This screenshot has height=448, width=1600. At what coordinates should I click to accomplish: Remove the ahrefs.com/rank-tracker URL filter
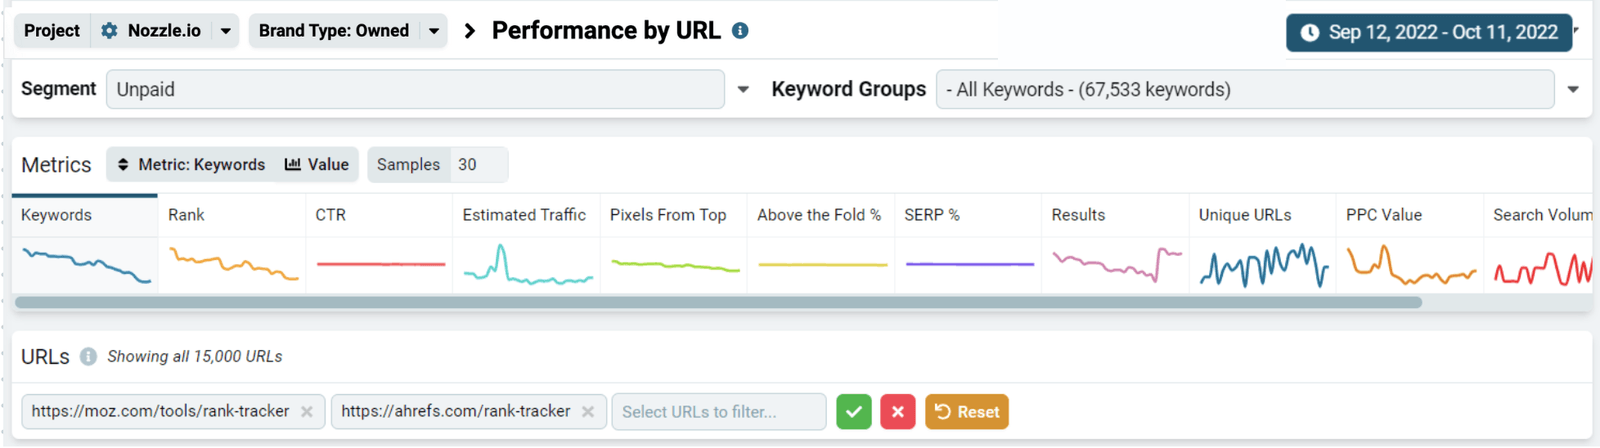click(588, 412)
